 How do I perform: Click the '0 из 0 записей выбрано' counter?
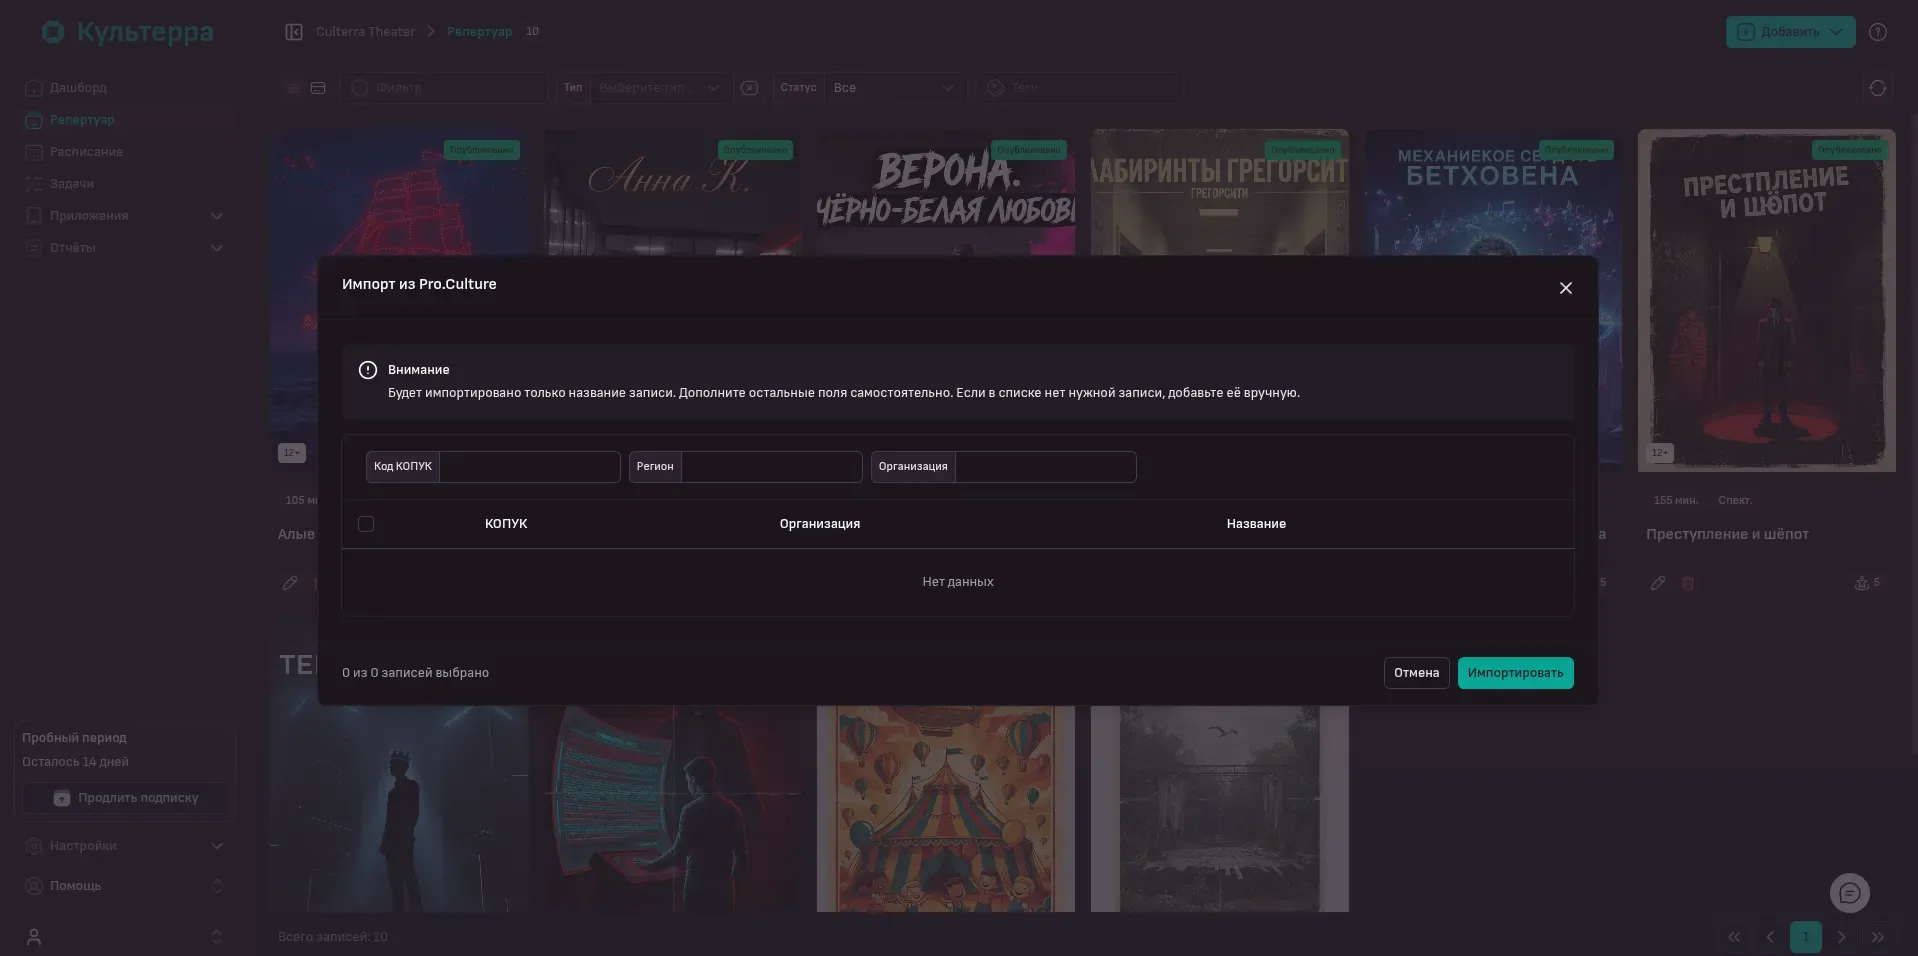pyautogui.click(x=415, y=673)
